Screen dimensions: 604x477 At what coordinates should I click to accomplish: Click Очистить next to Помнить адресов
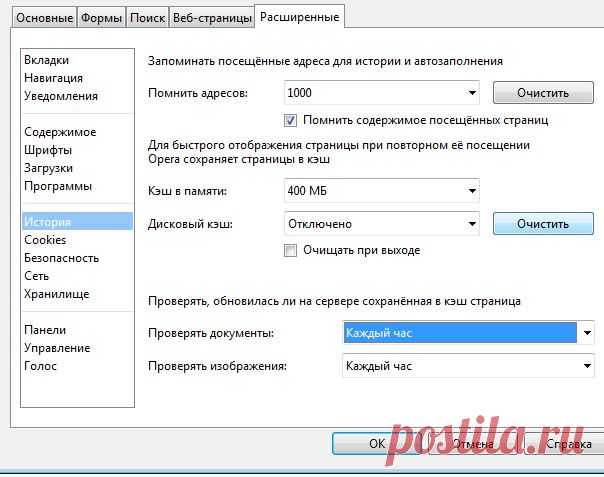coord(542,93)
